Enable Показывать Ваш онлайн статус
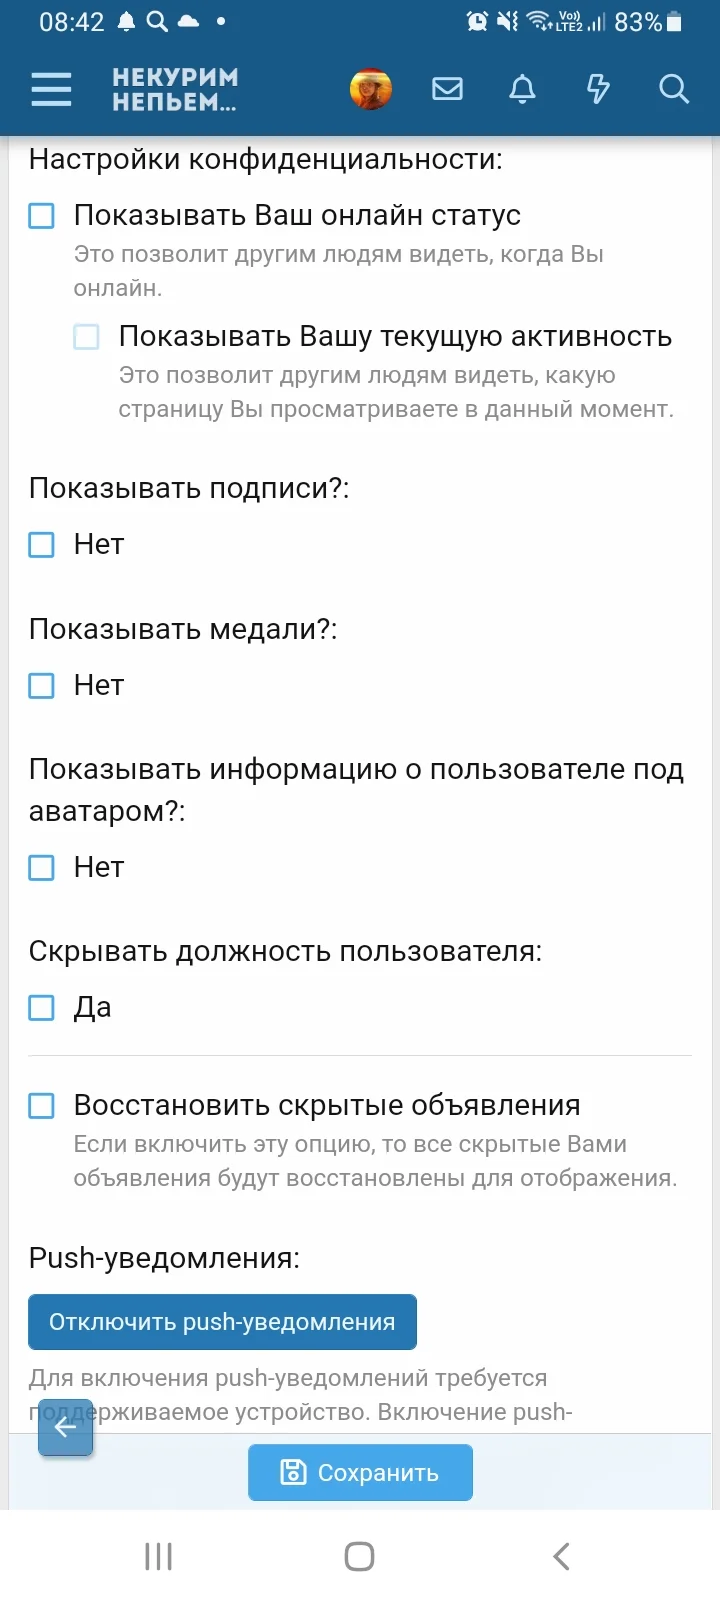The height and width of the screenshot is (1600, 720). [41, 215]
